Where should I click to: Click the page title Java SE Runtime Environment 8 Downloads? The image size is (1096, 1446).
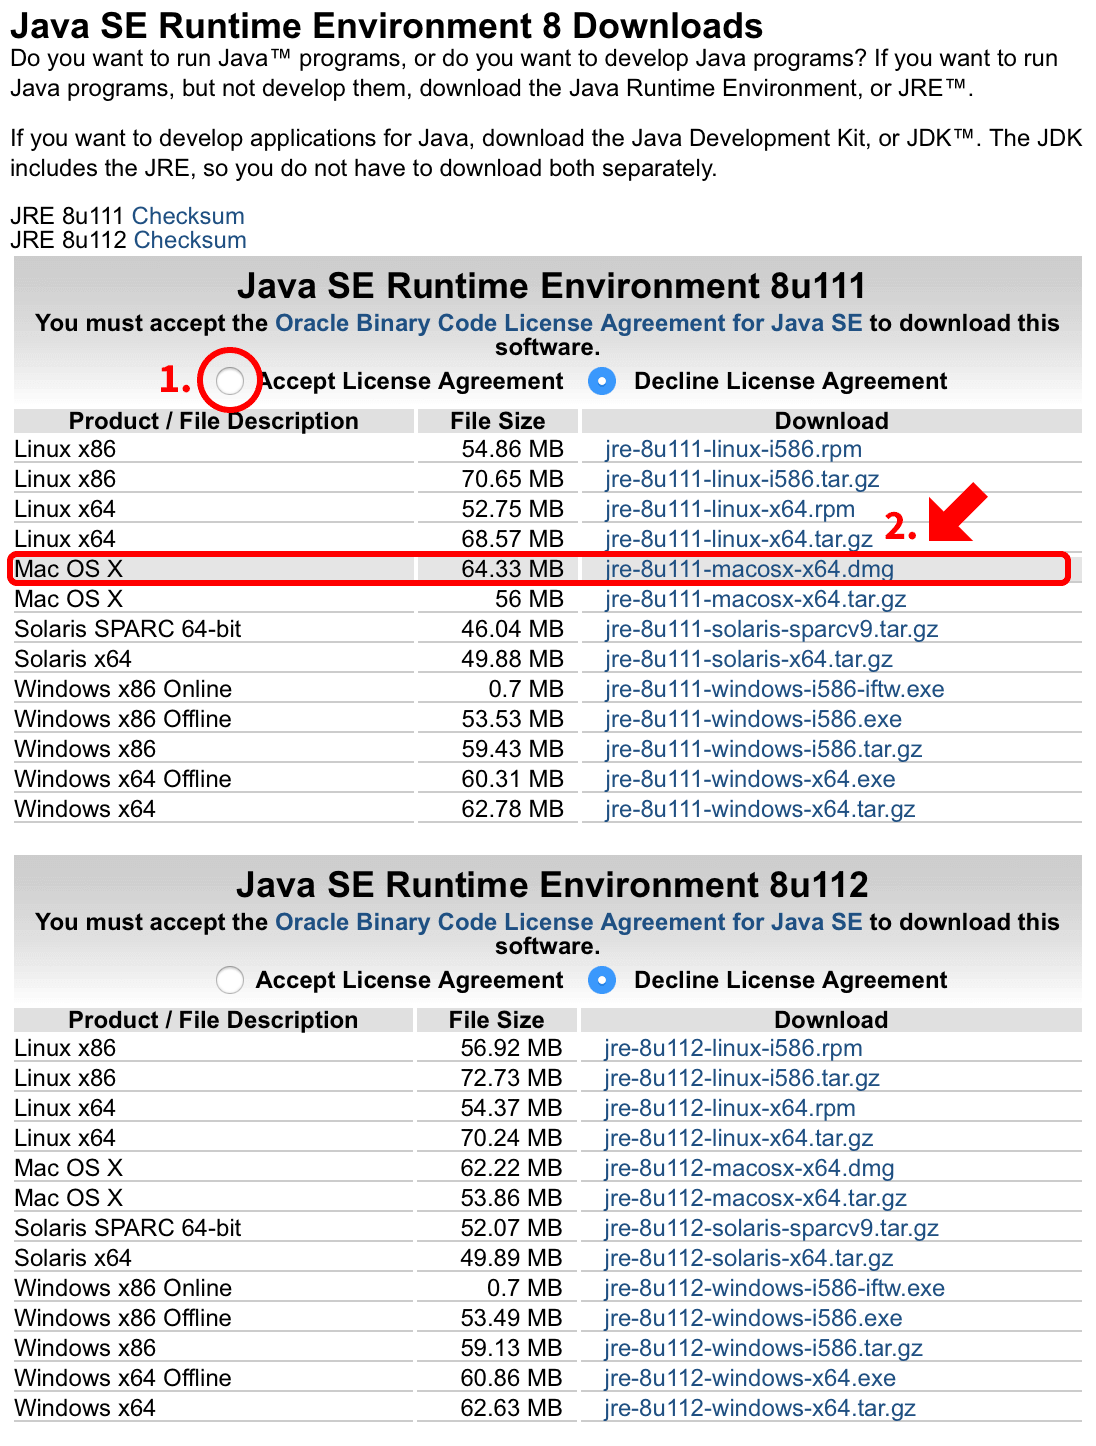point(387,25)
